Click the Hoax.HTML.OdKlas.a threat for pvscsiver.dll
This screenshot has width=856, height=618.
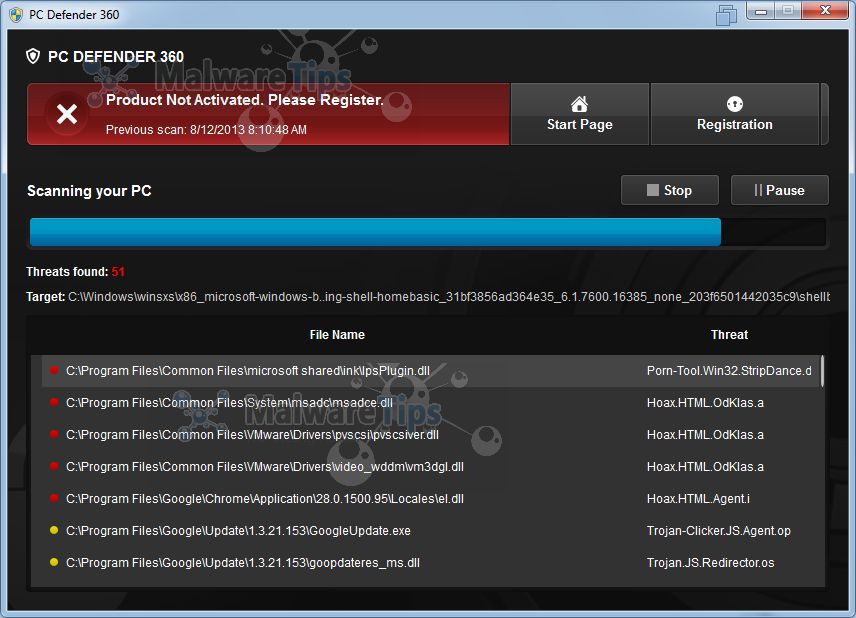[x=705, y=435]
